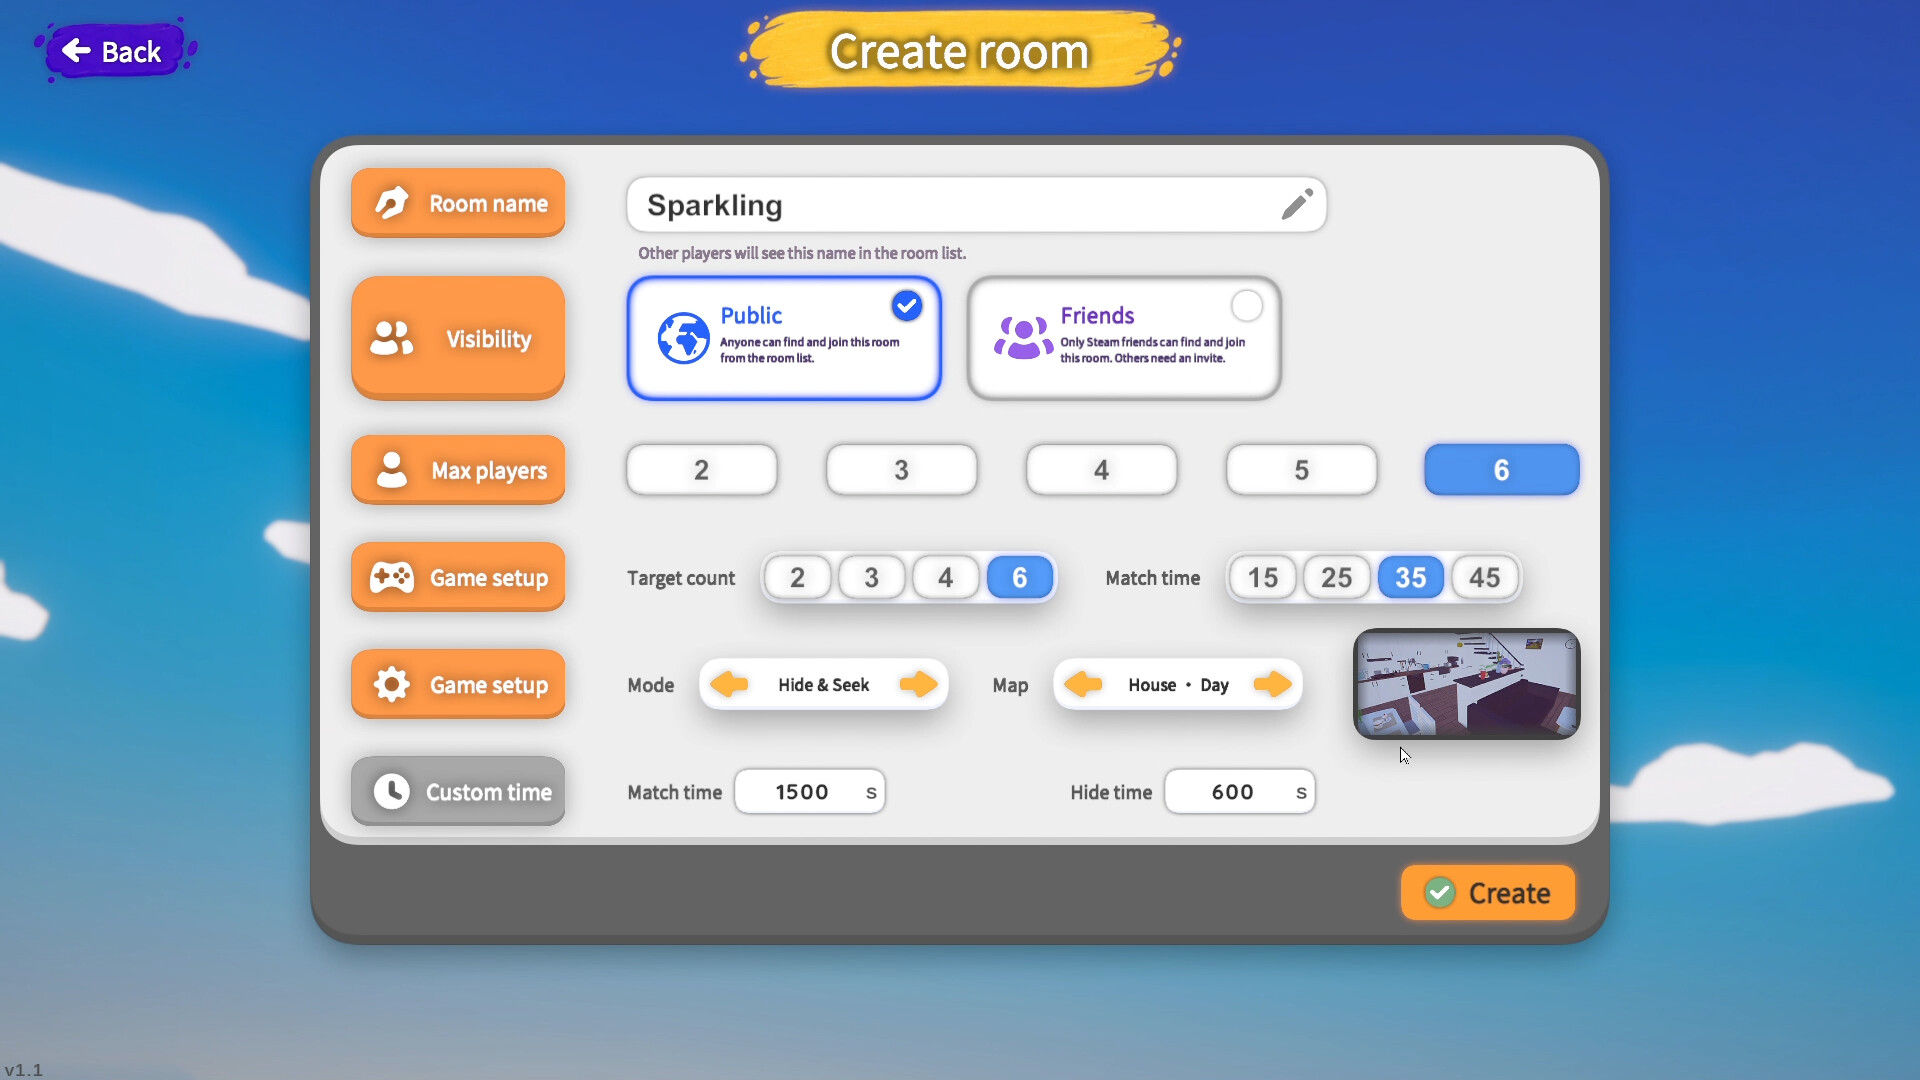Screen dimensions: 1920x1080
Task: Select match time 25
Action: click(1337, 577)
